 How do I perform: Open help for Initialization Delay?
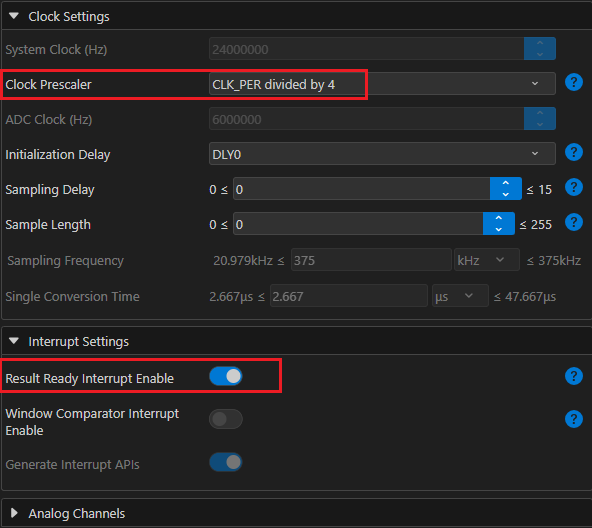[x=574, y=152]
